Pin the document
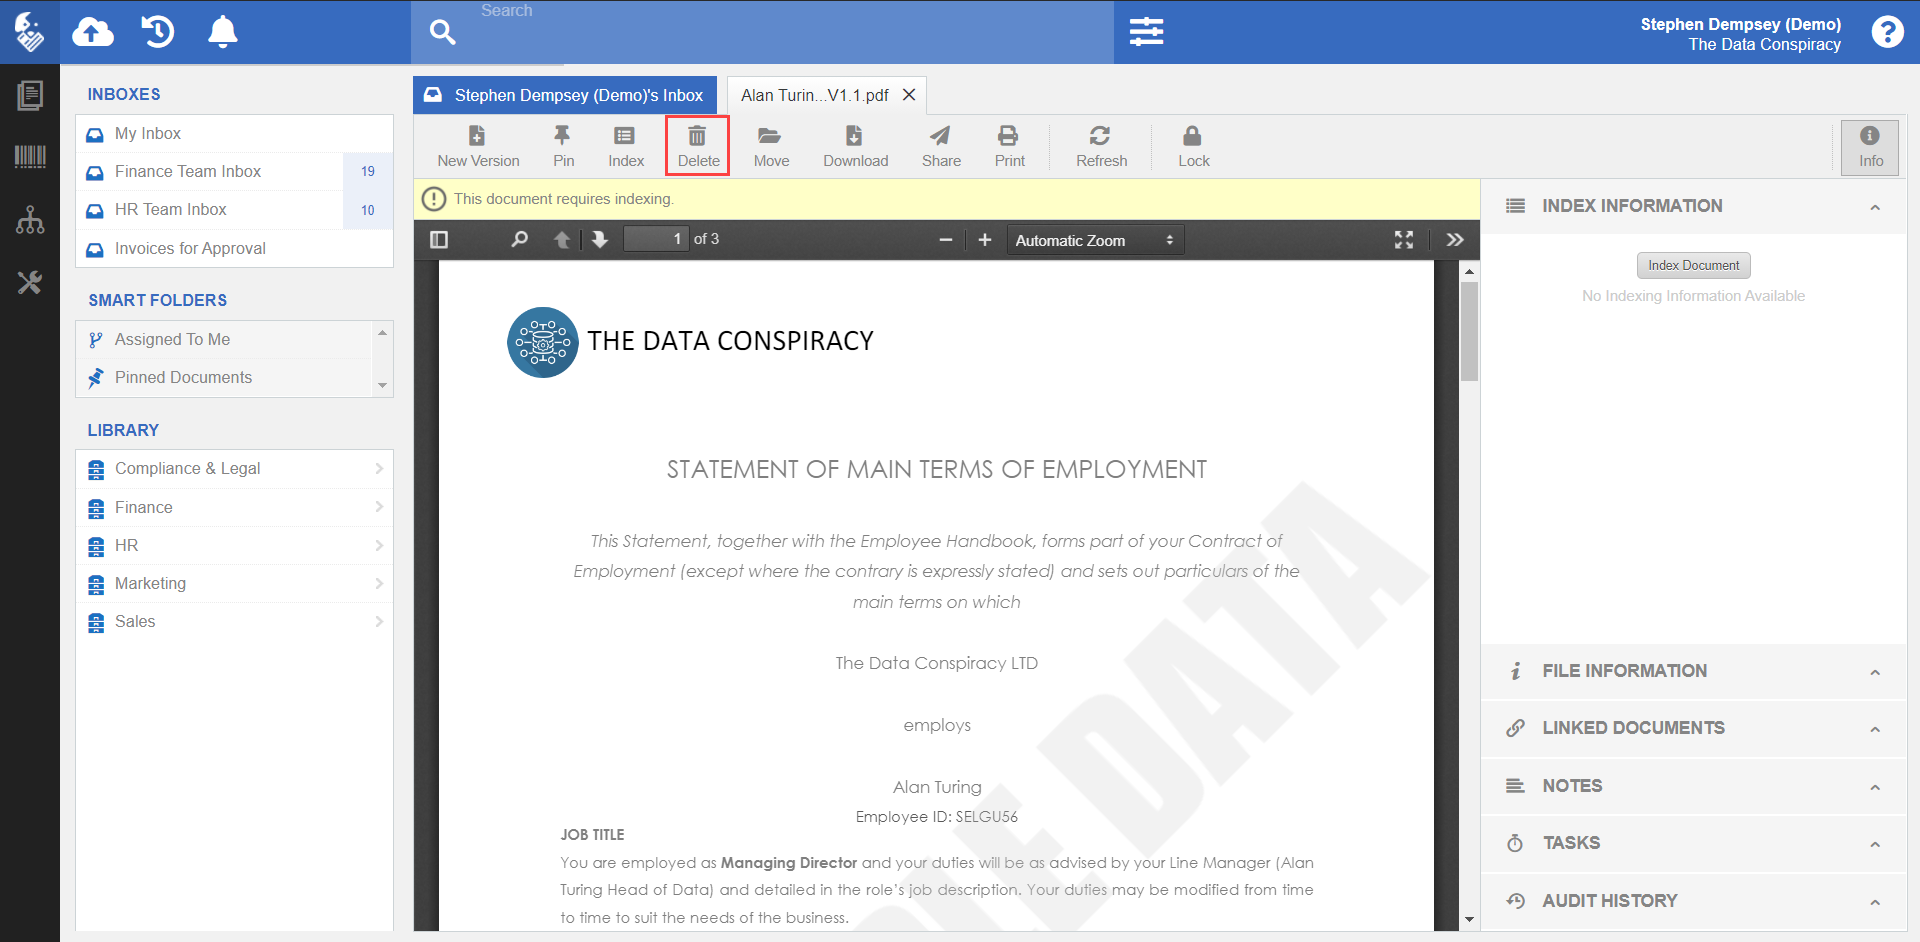 pos(563,146)
